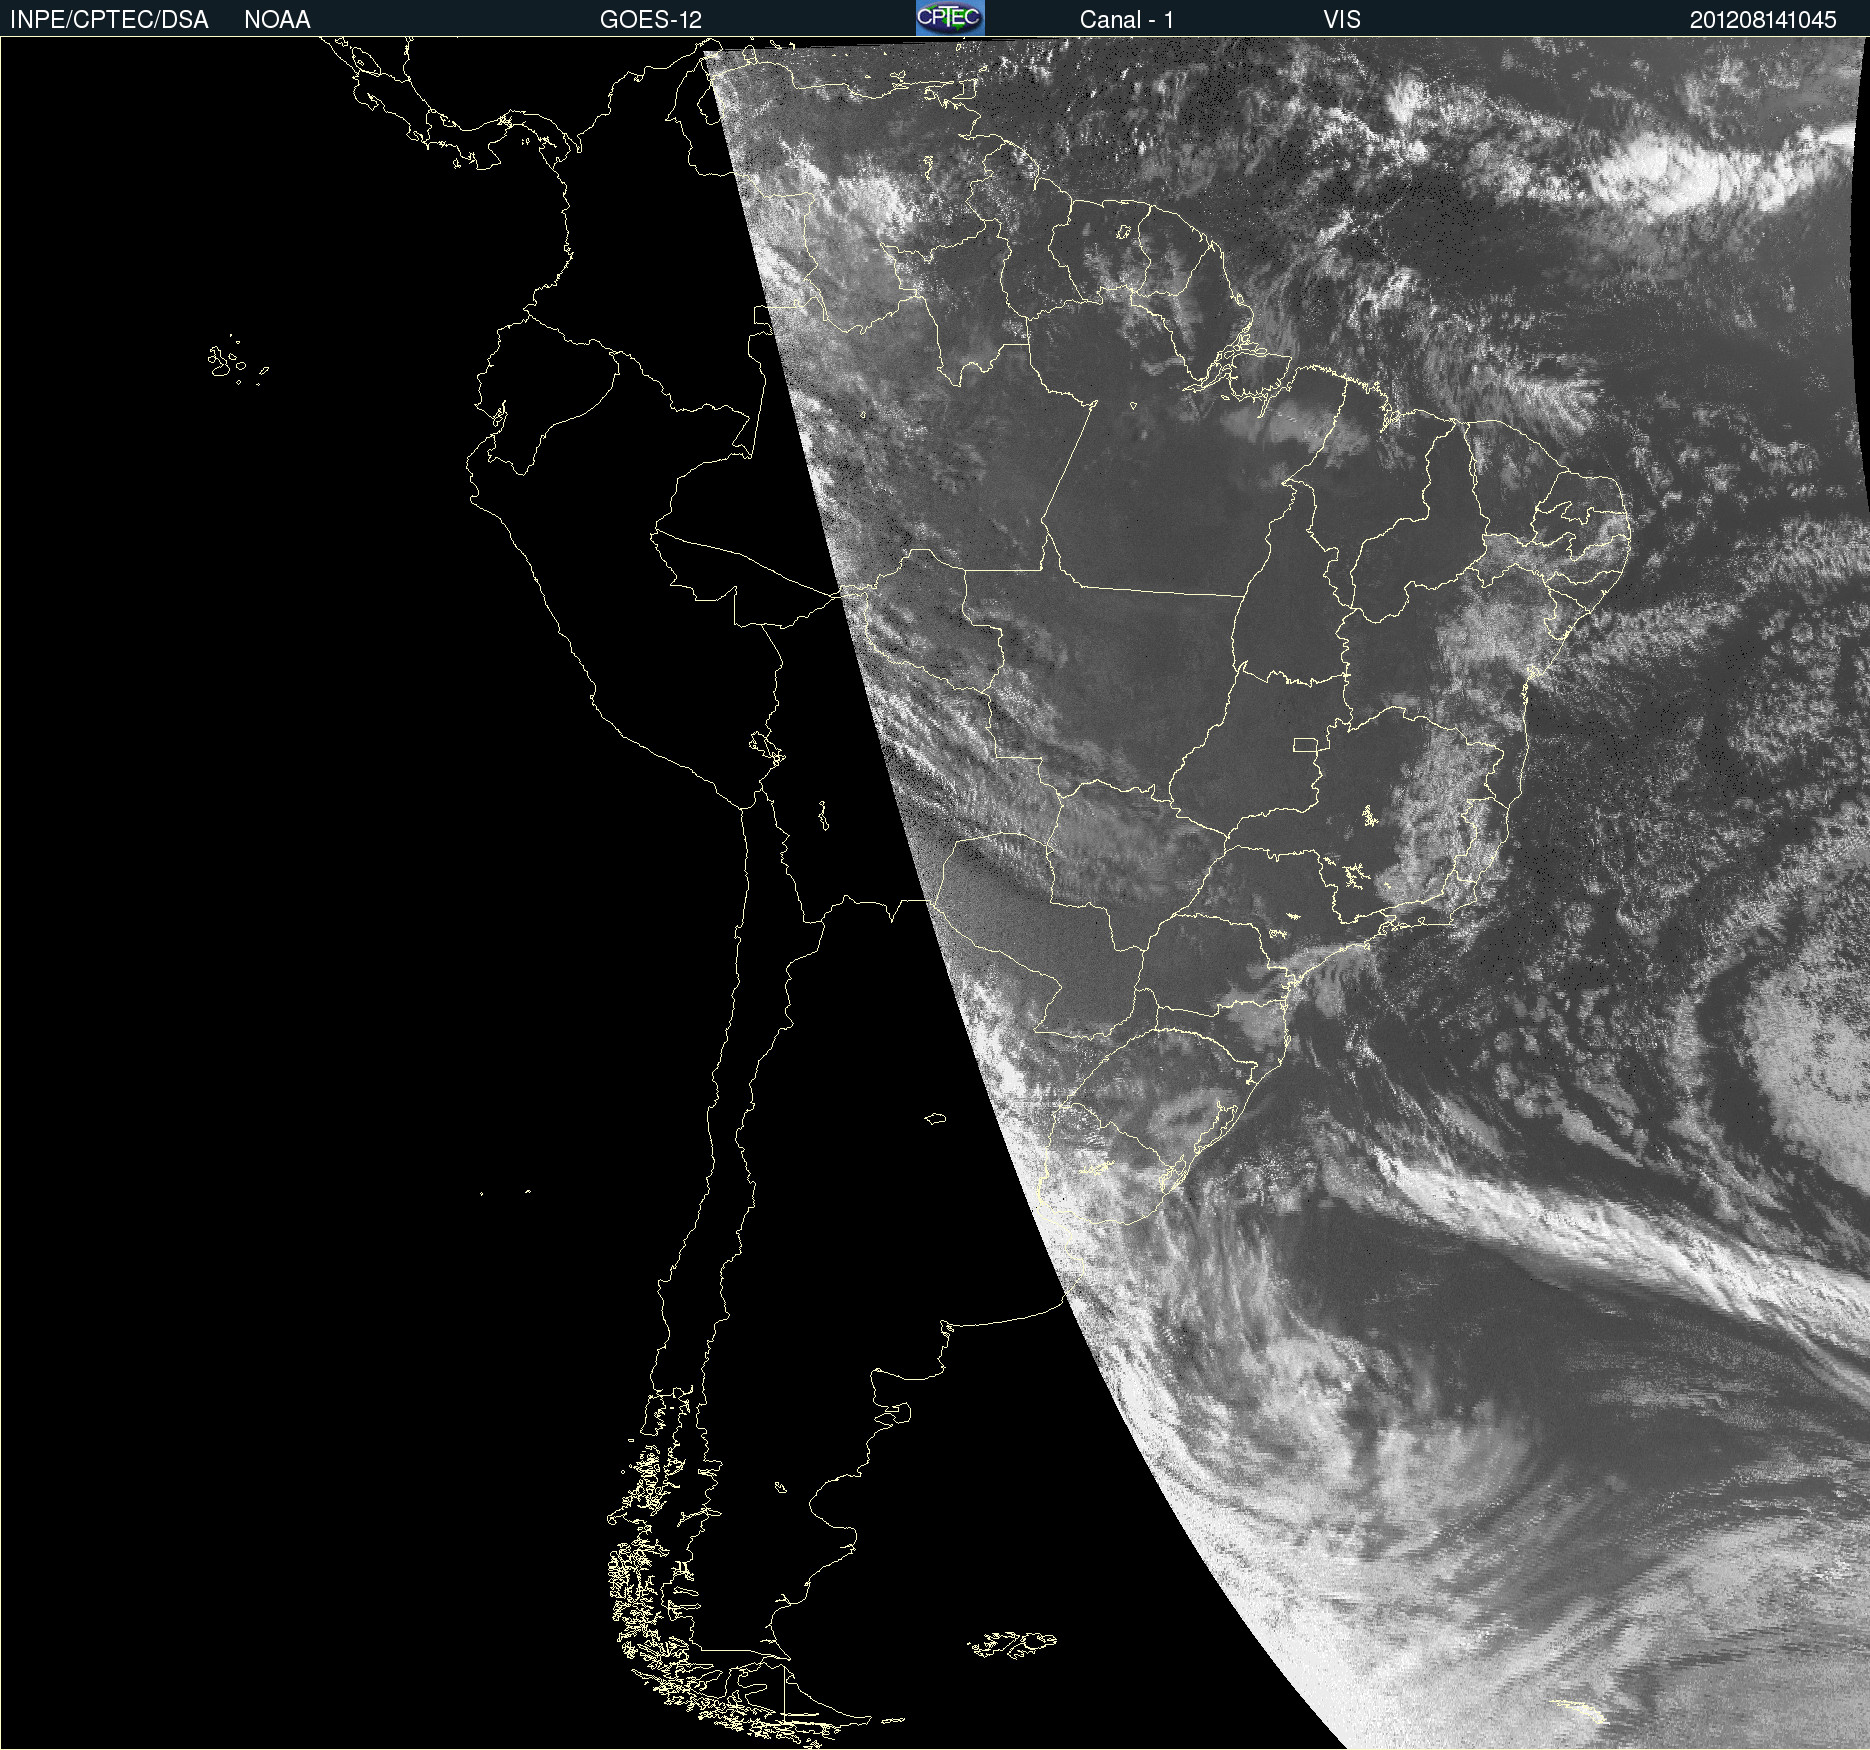
Task: Click the INPE/CPTEC/DSA header label
Action: point(109,20)
